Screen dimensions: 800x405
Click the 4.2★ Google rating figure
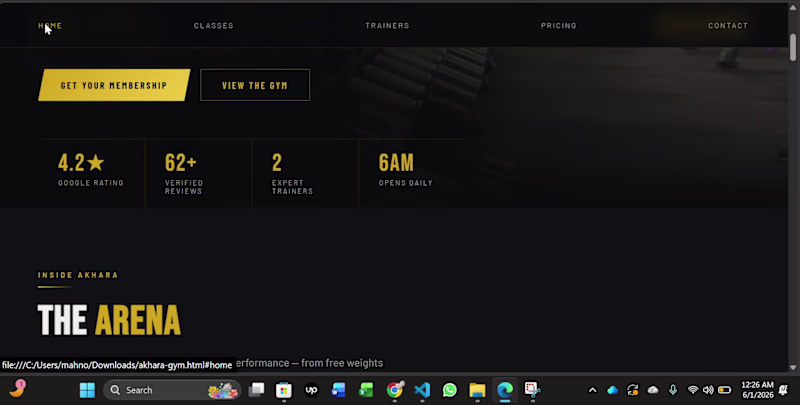81,163
